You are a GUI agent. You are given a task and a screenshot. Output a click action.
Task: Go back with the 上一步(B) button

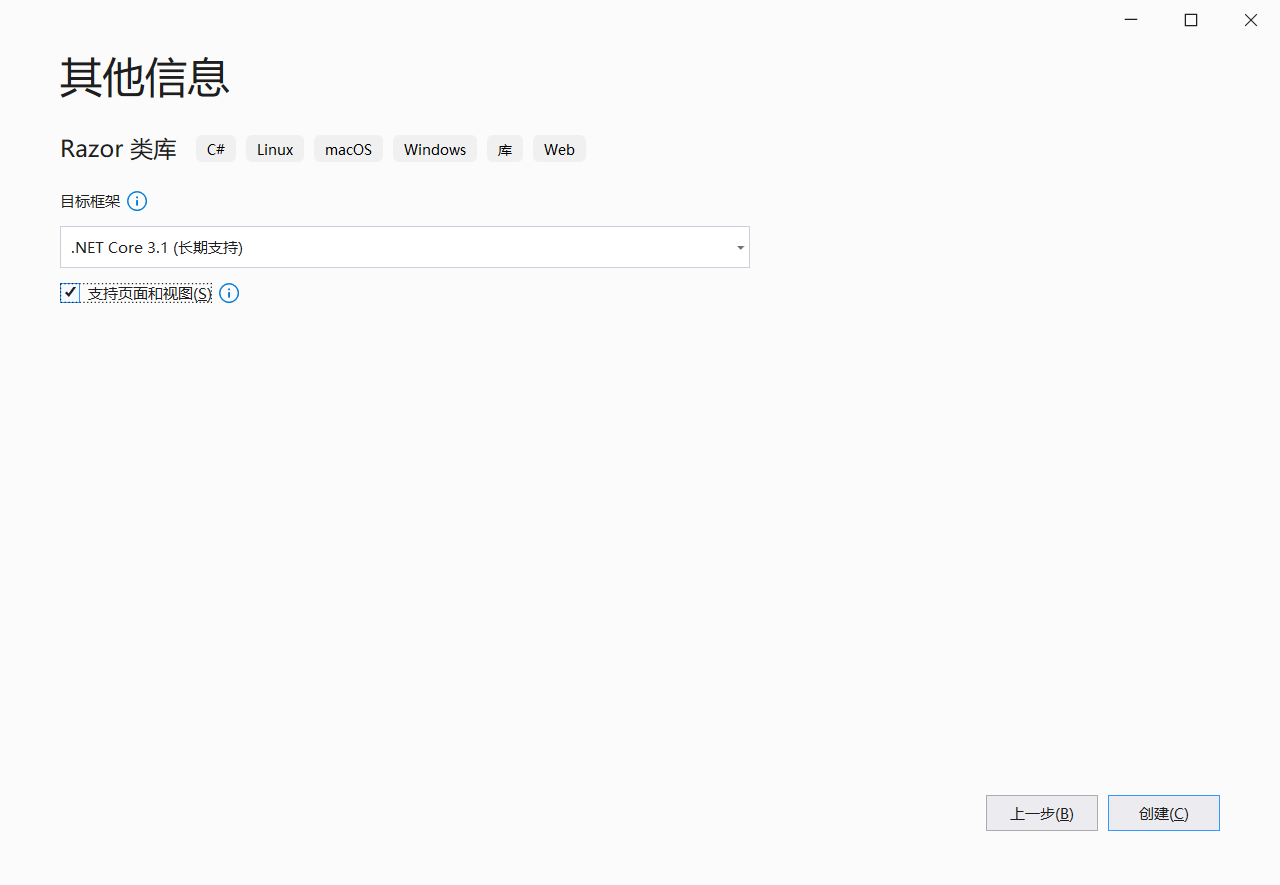click(x=1041, y=813)
